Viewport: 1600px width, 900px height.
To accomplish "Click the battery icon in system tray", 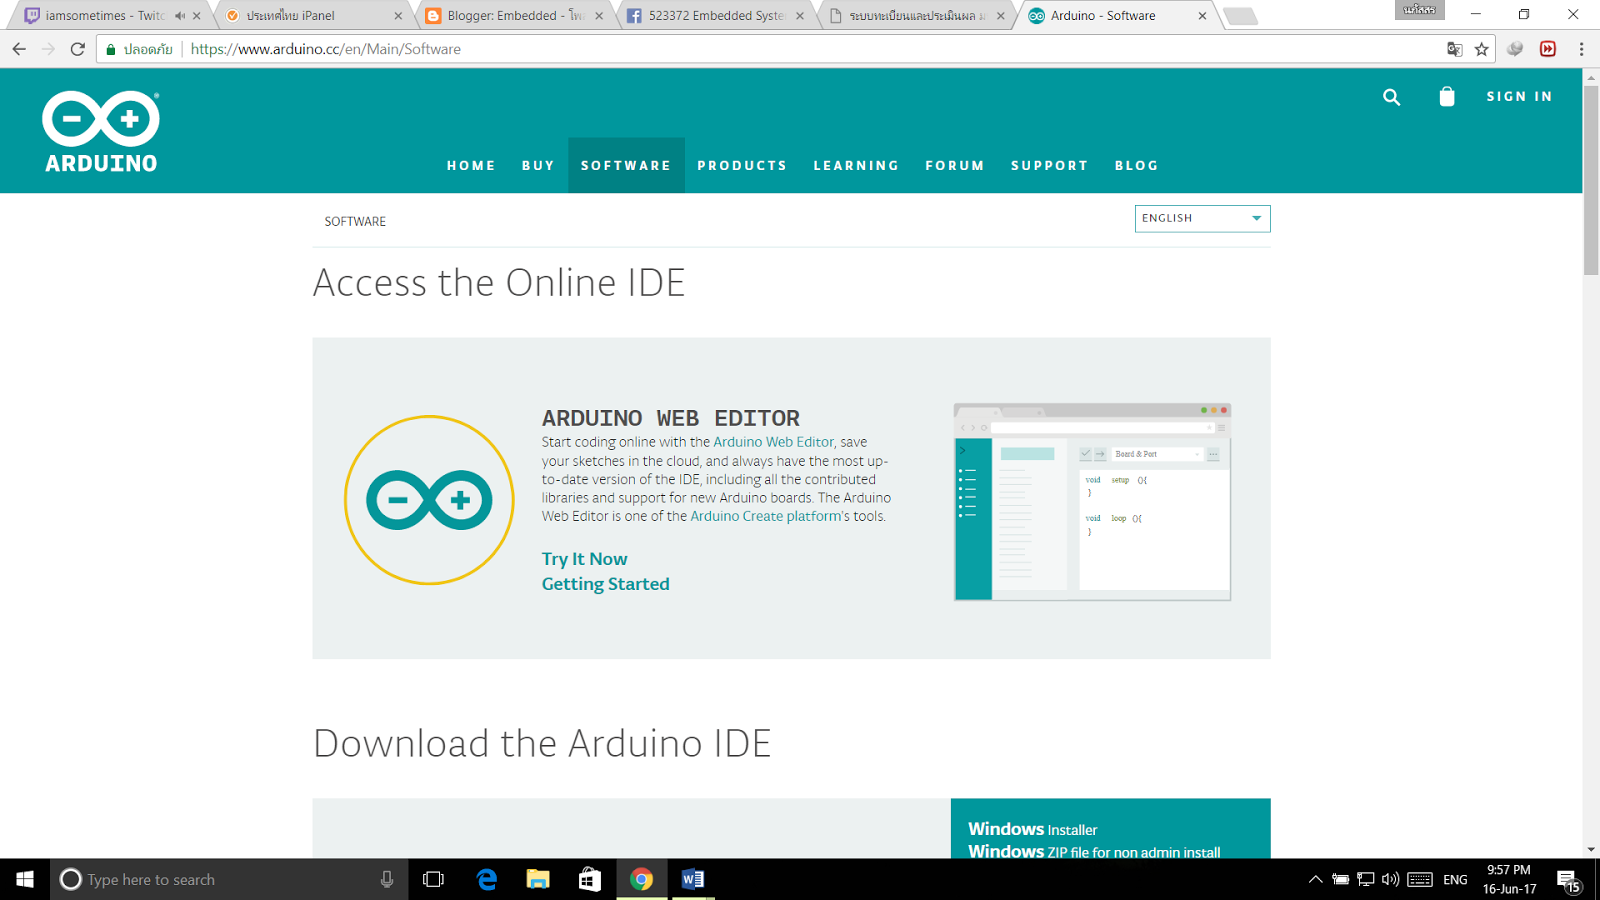I will point(1341,879).
